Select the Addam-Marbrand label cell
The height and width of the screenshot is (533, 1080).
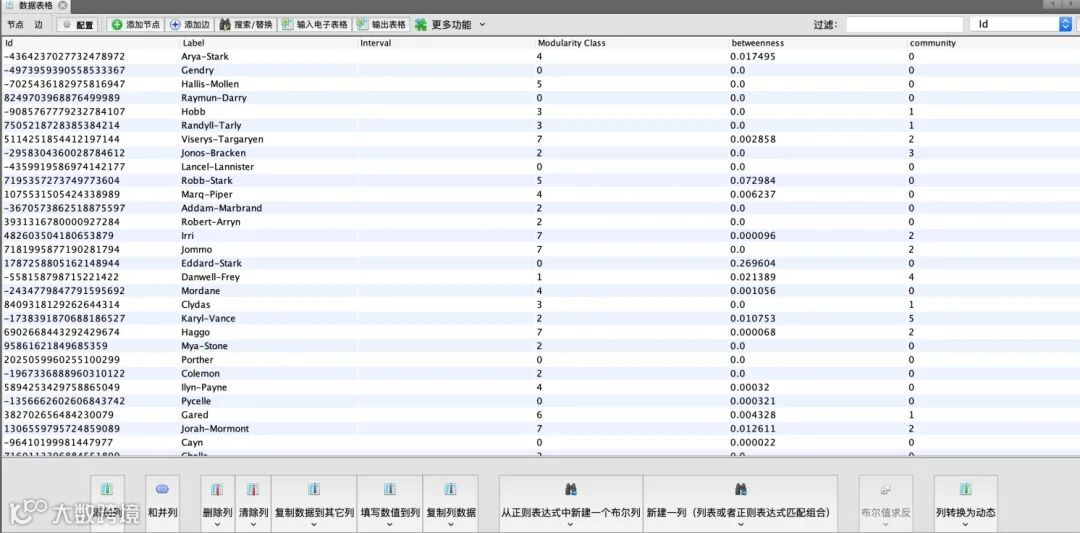(222, 208)
